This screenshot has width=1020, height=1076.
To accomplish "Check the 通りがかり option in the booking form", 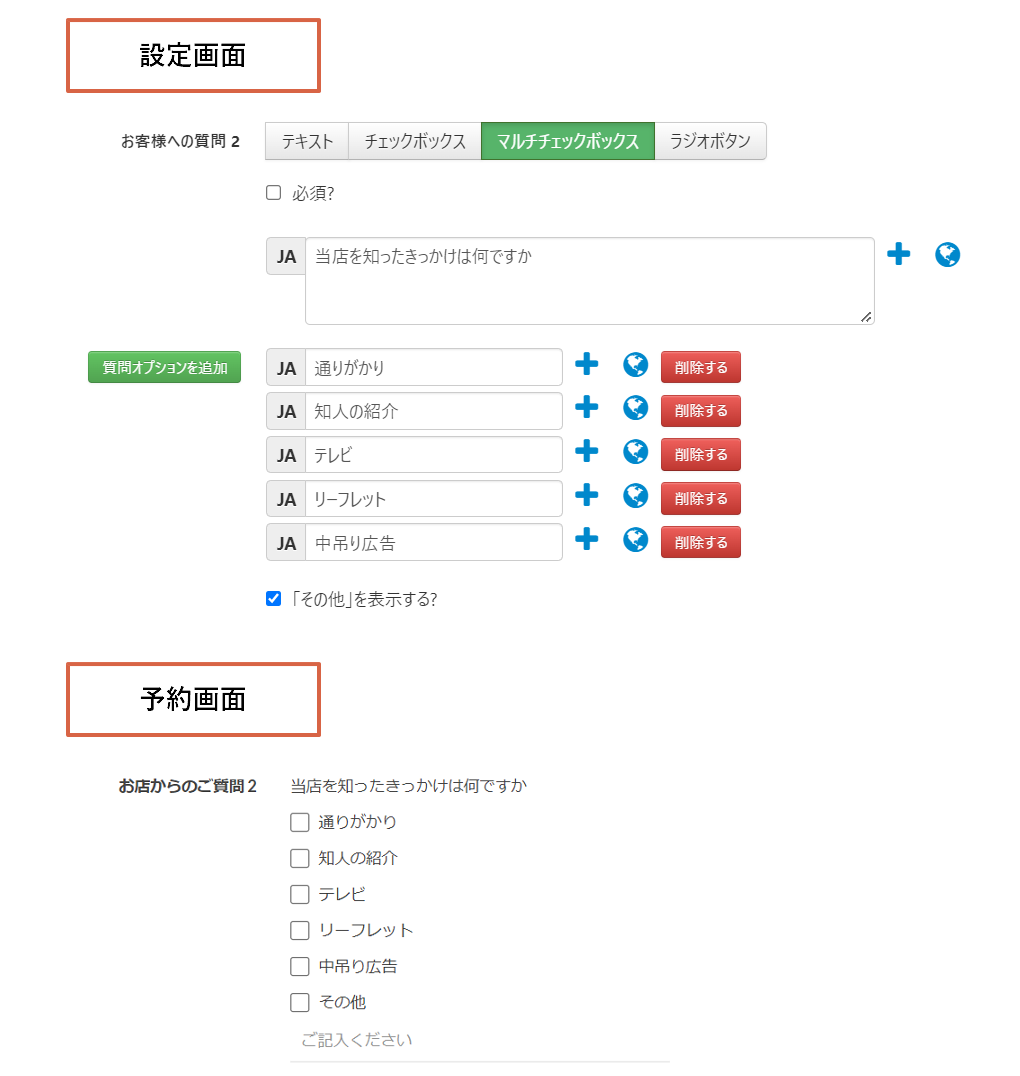I will click(300, 822).
